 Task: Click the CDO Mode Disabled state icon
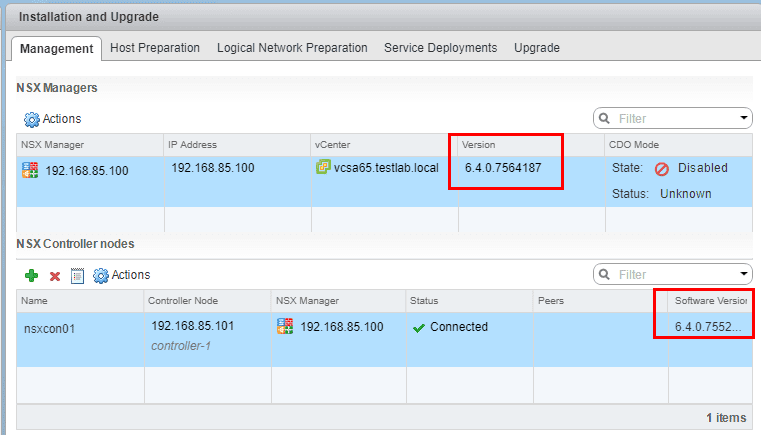(x=662, y=169)
